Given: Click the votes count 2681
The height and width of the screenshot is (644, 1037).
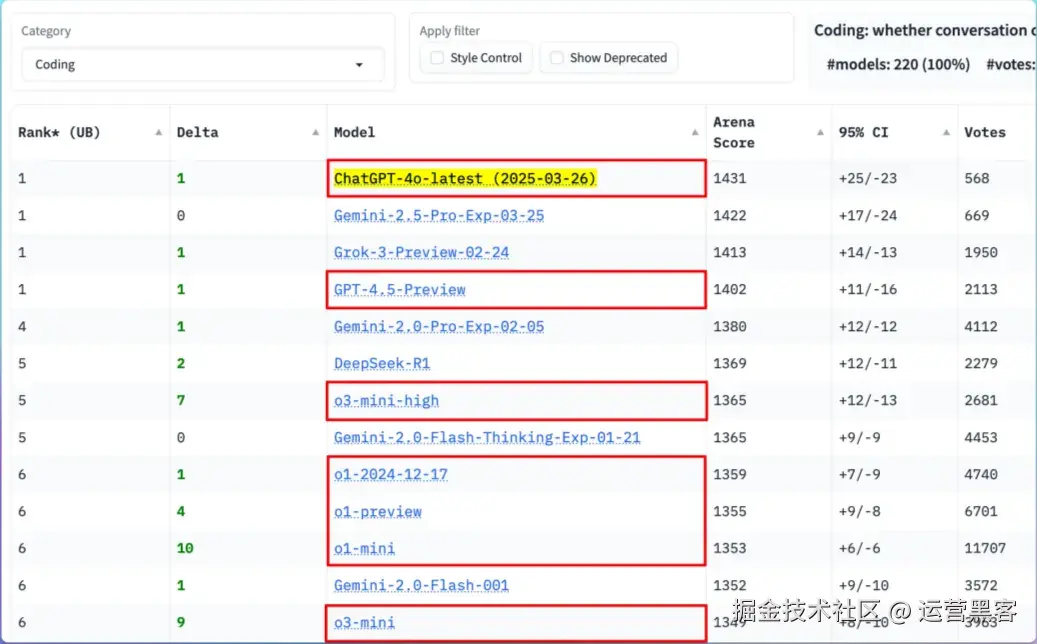Looking at the screenshot, I should (981, 401).
